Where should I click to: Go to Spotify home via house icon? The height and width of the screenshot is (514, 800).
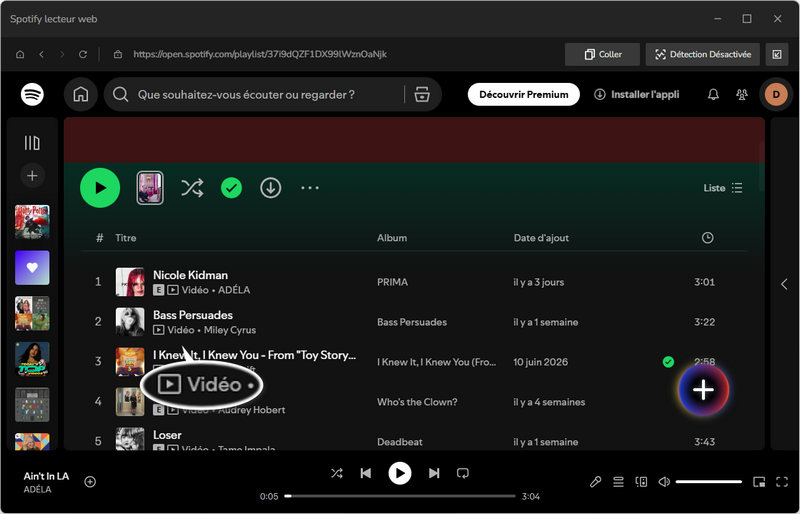click(x=81, y=94)
